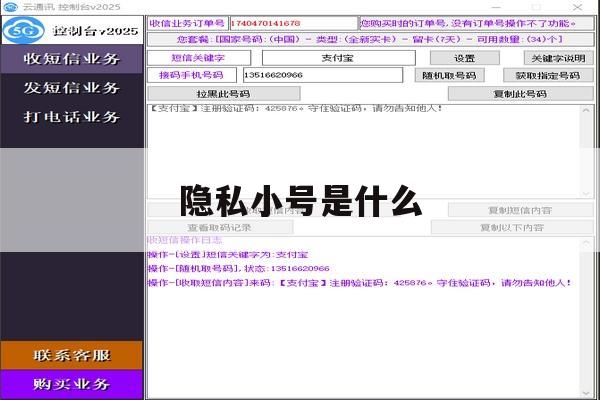Click the 设置 button
600x400 pixels.
click(x=465, y=58)
